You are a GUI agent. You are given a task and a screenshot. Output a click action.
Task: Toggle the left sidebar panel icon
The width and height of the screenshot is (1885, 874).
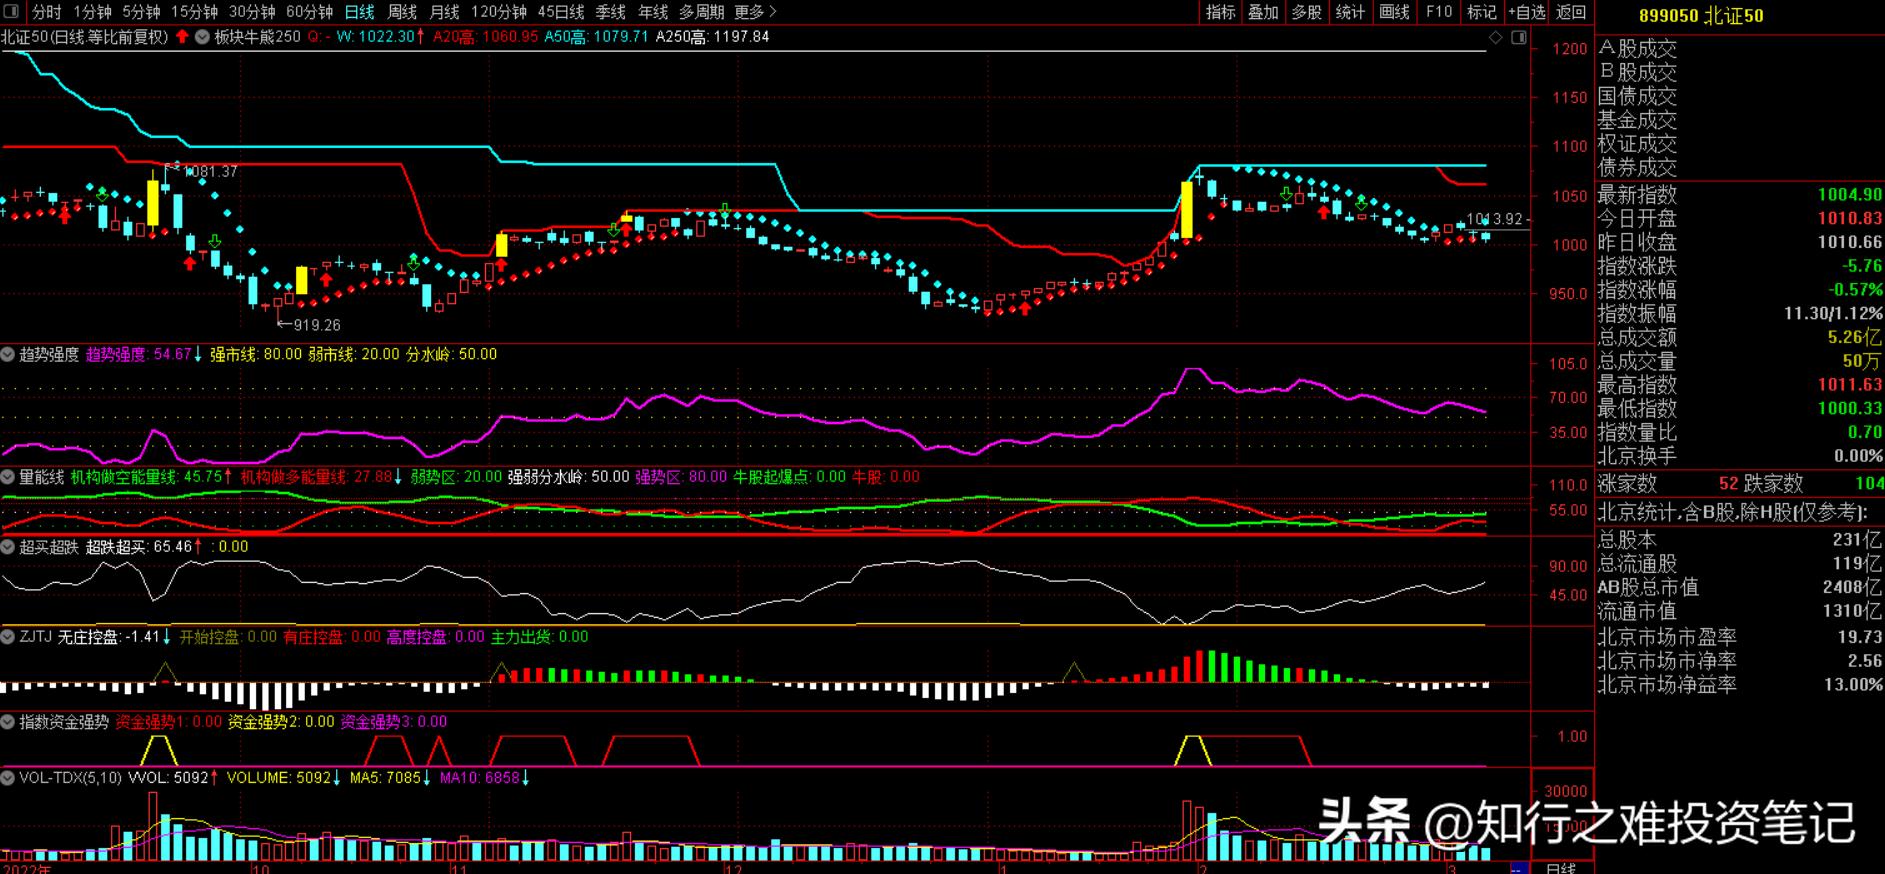click(10, 11)
